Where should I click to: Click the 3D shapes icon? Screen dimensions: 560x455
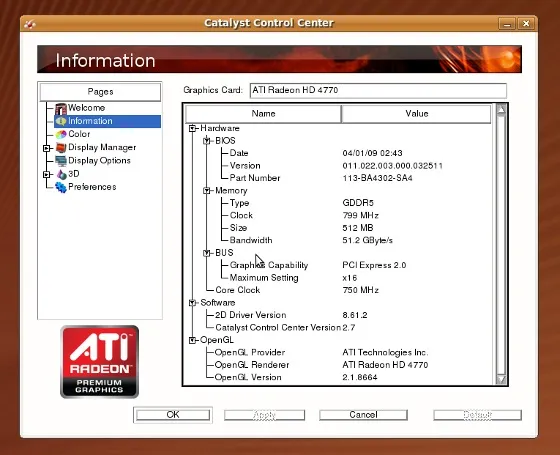coord(61,174)
